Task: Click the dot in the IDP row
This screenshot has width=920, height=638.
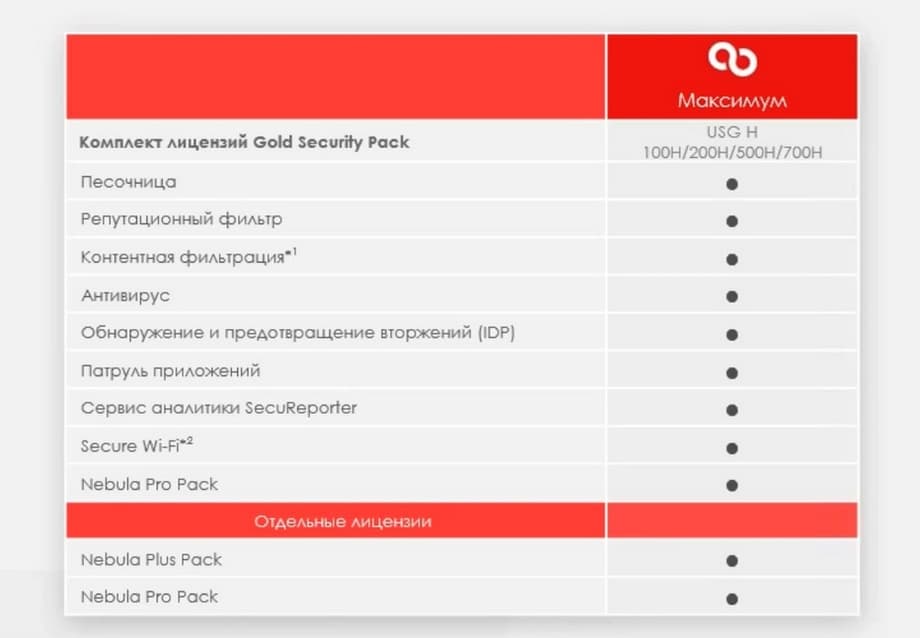Action: coord(732,335)
